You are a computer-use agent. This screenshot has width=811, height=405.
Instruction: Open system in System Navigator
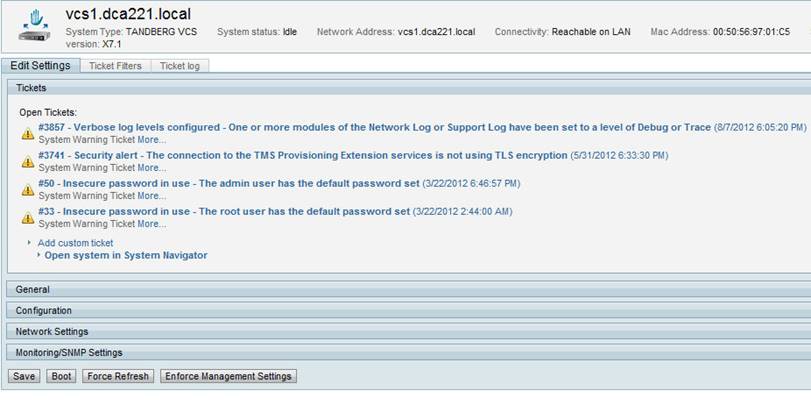[126, 256]
